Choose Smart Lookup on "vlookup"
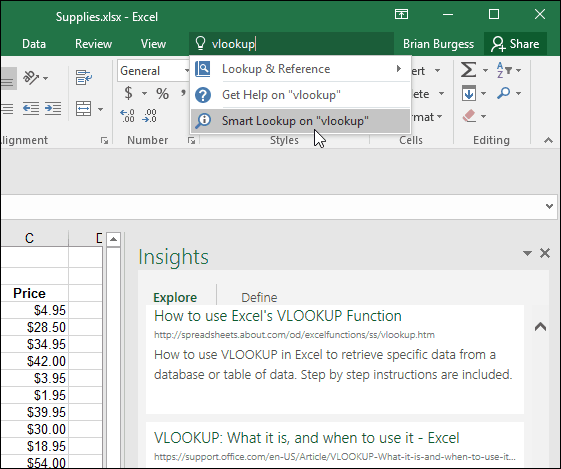The image size is (561, 469). (301, 121)
